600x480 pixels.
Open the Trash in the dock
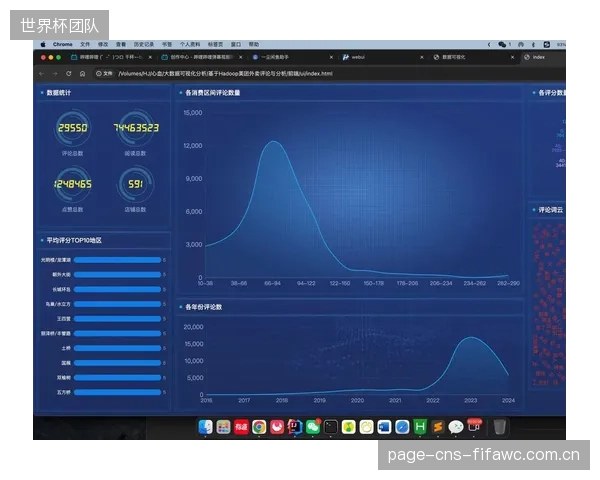[x=499, y=427]
